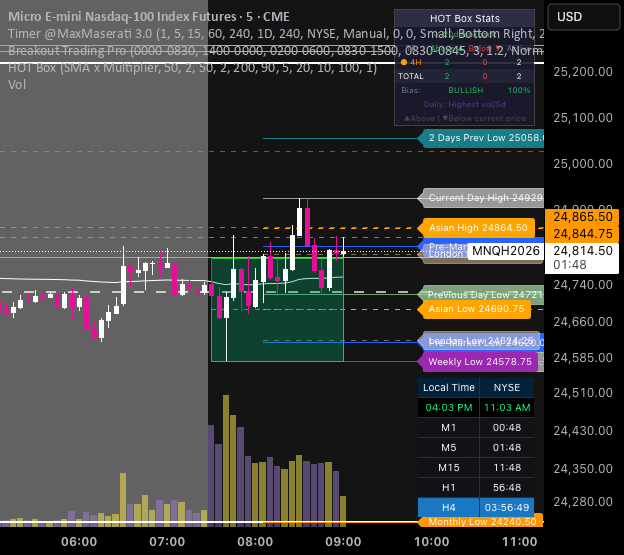Click 24,510.00 on the price axis
This screenshot has width=624, height=555.
(583, 393)
